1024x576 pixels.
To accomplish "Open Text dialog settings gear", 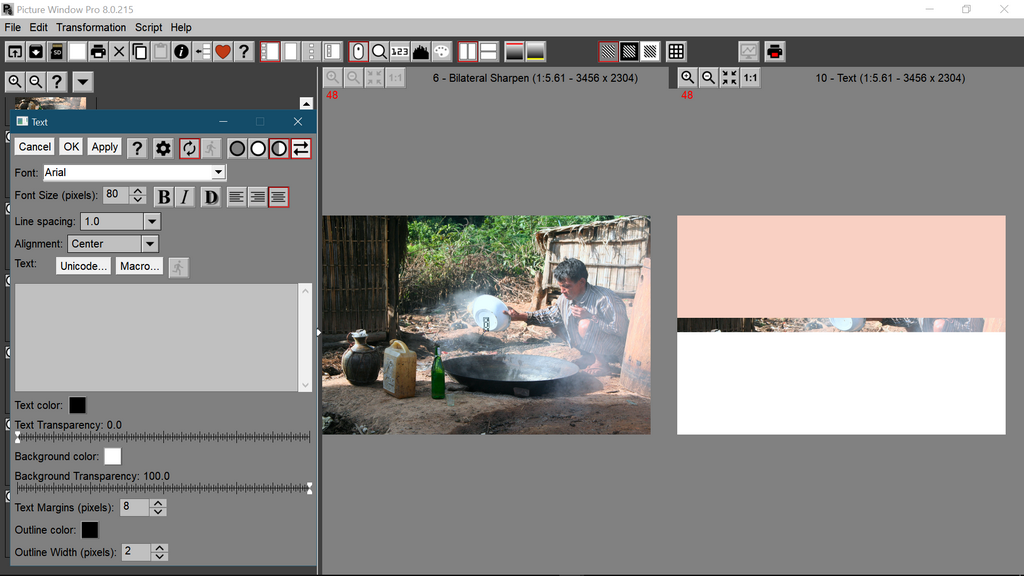I will [163, 148].
